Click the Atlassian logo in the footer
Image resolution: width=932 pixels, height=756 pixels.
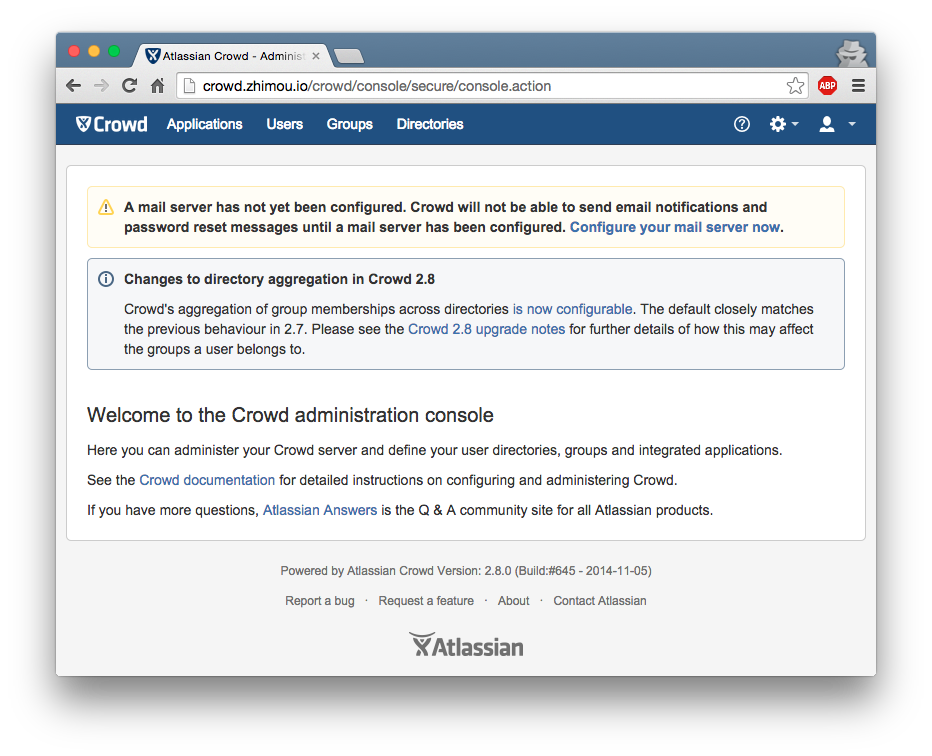(x=466, y=645)
